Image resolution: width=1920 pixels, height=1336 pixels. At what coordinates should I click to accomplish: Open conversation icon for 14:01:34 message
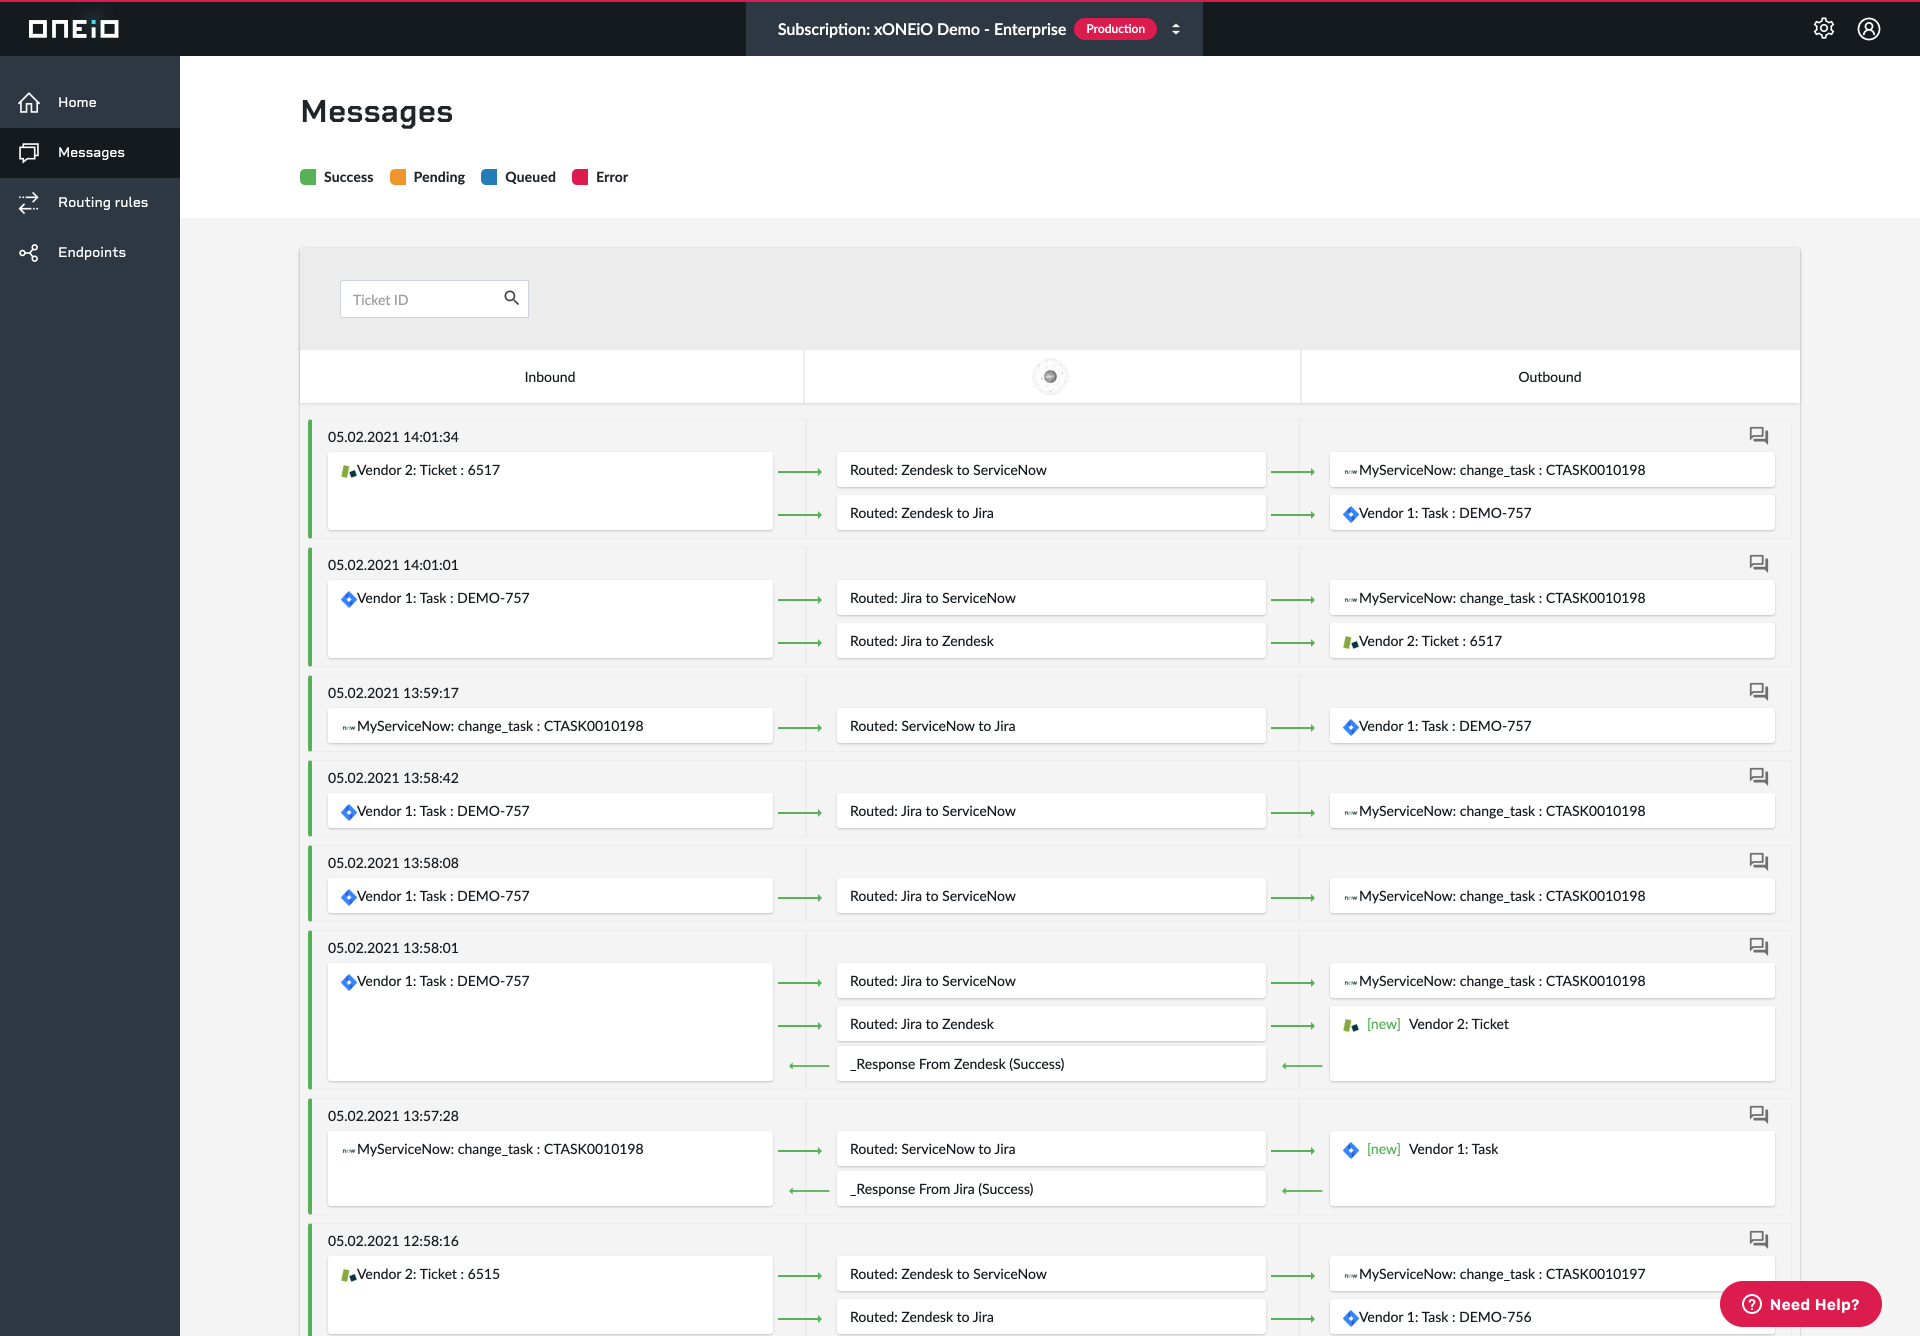[x=1759, y=436]
